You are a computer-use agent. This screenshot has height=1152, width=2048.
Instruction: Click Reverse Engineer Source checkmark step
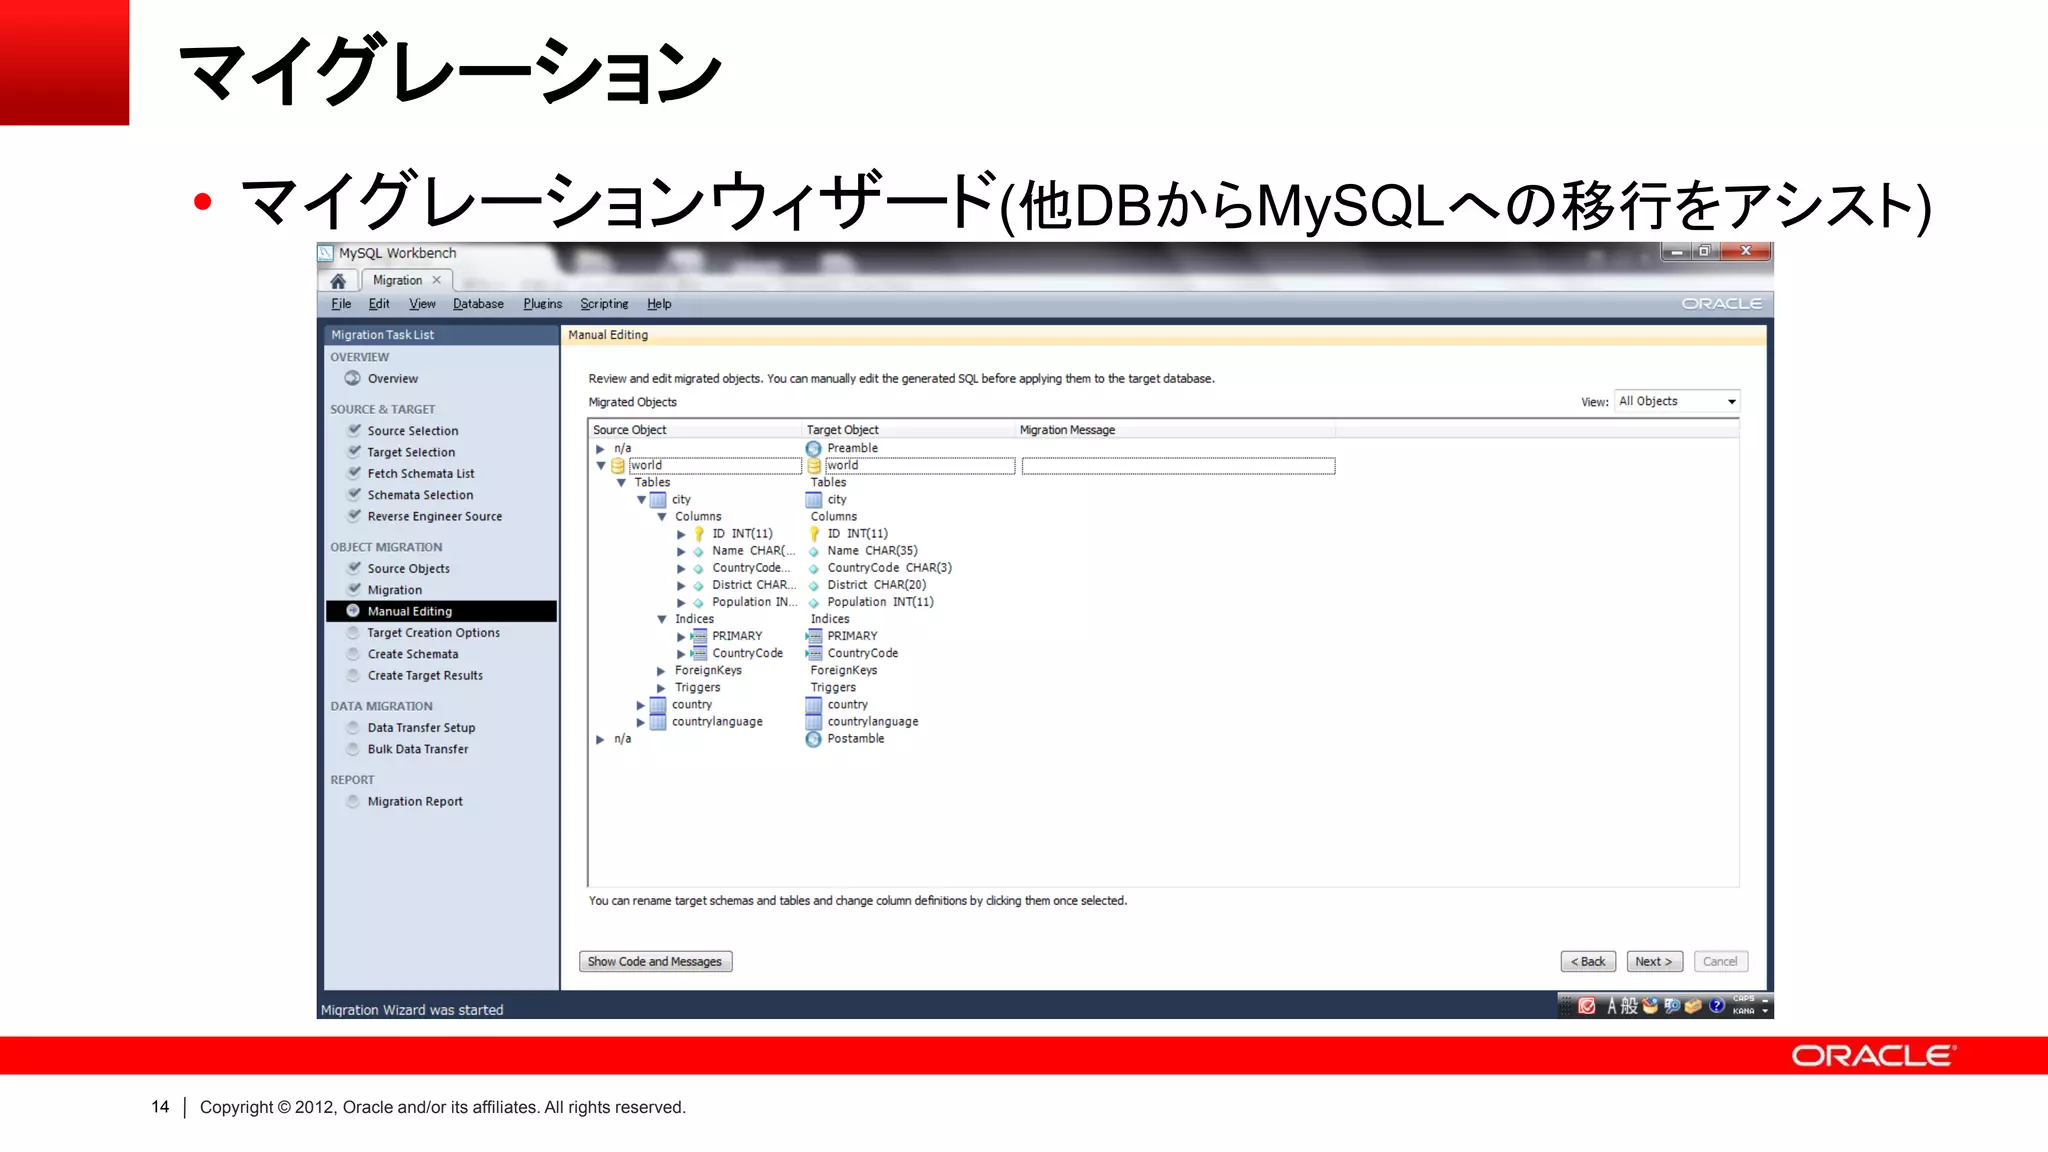[x=424, y=516]
